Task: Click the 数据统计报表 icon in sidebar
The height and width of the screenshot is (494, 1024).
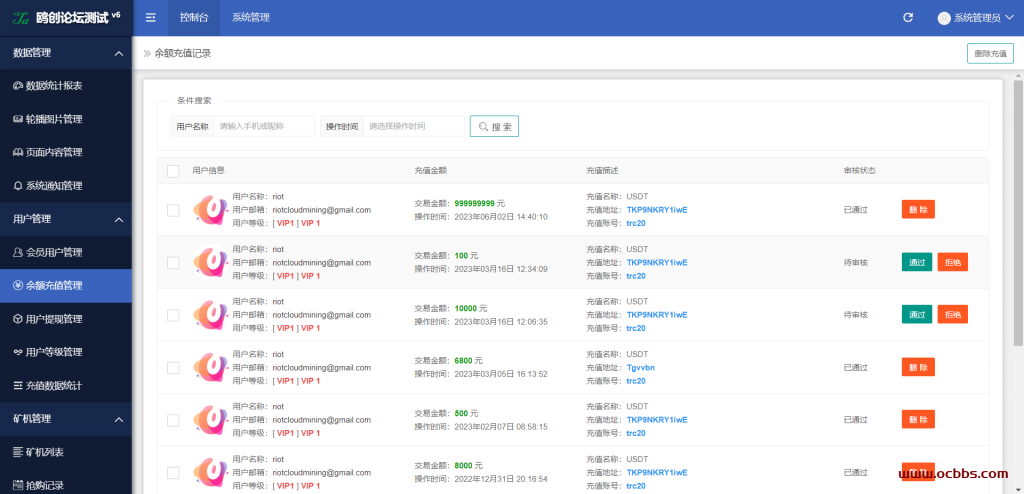Action: (18, 86)
